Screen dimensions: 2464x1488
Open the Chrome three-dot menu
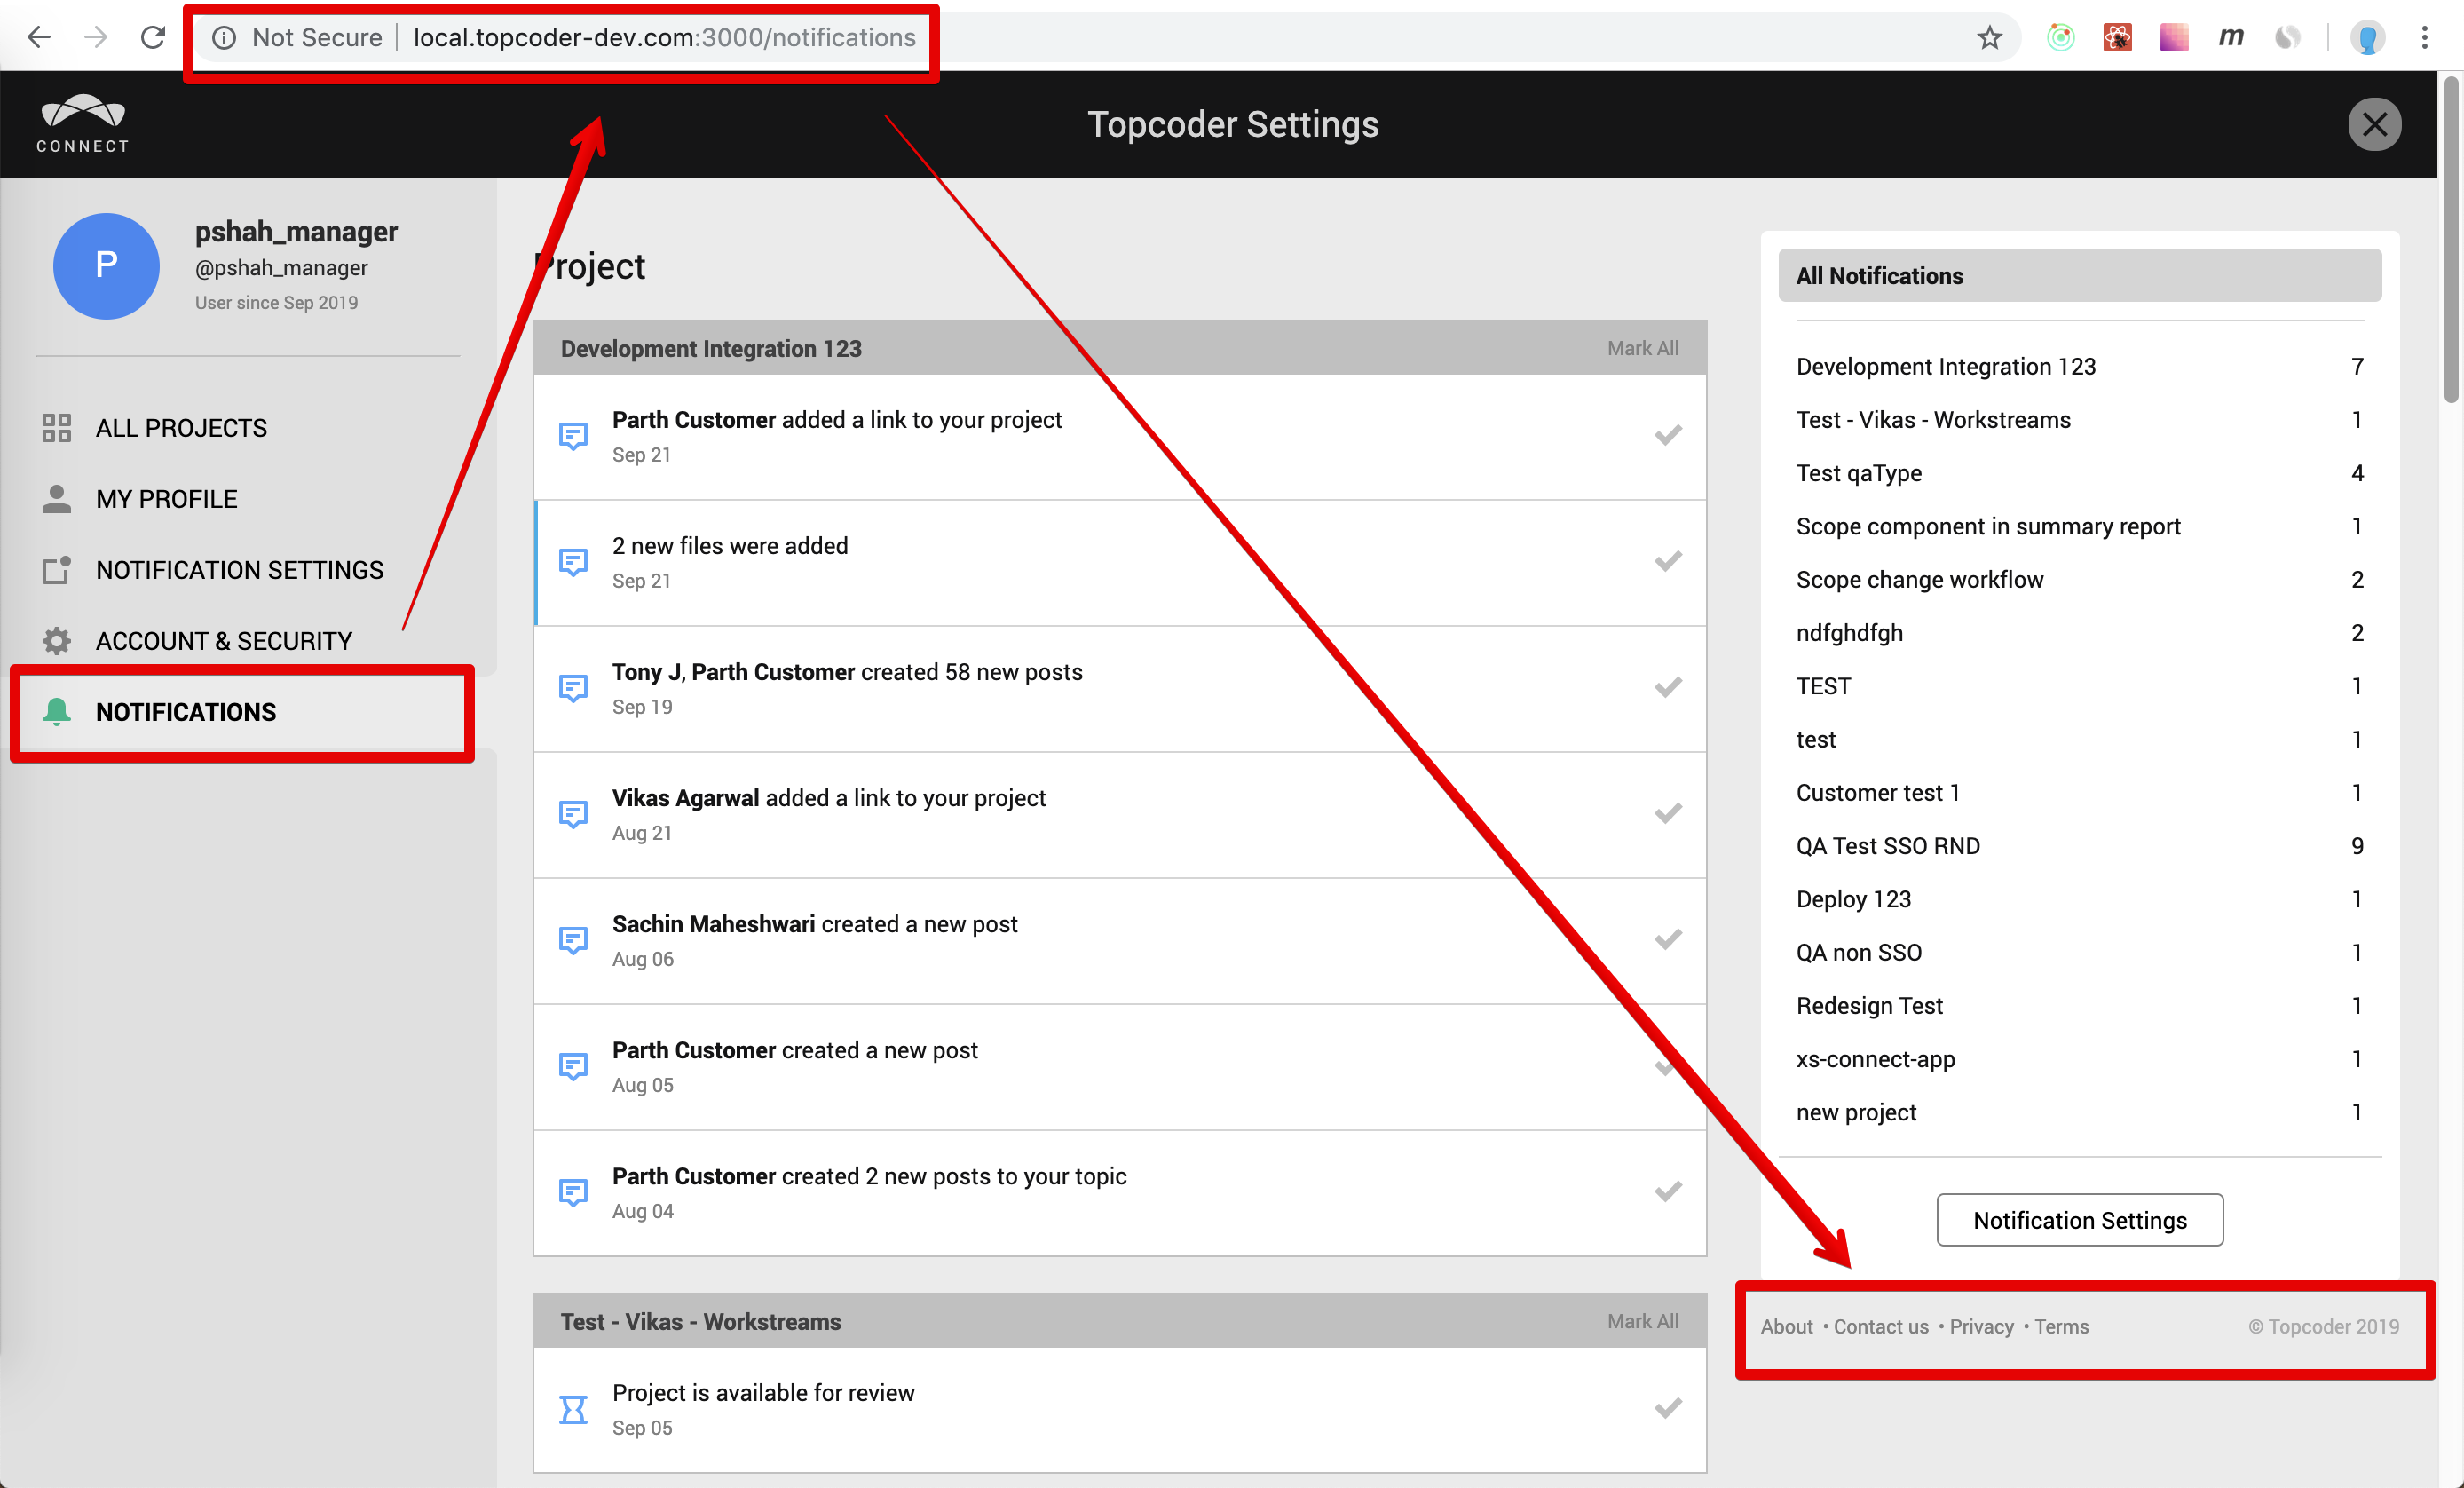tap(2424, 38)
